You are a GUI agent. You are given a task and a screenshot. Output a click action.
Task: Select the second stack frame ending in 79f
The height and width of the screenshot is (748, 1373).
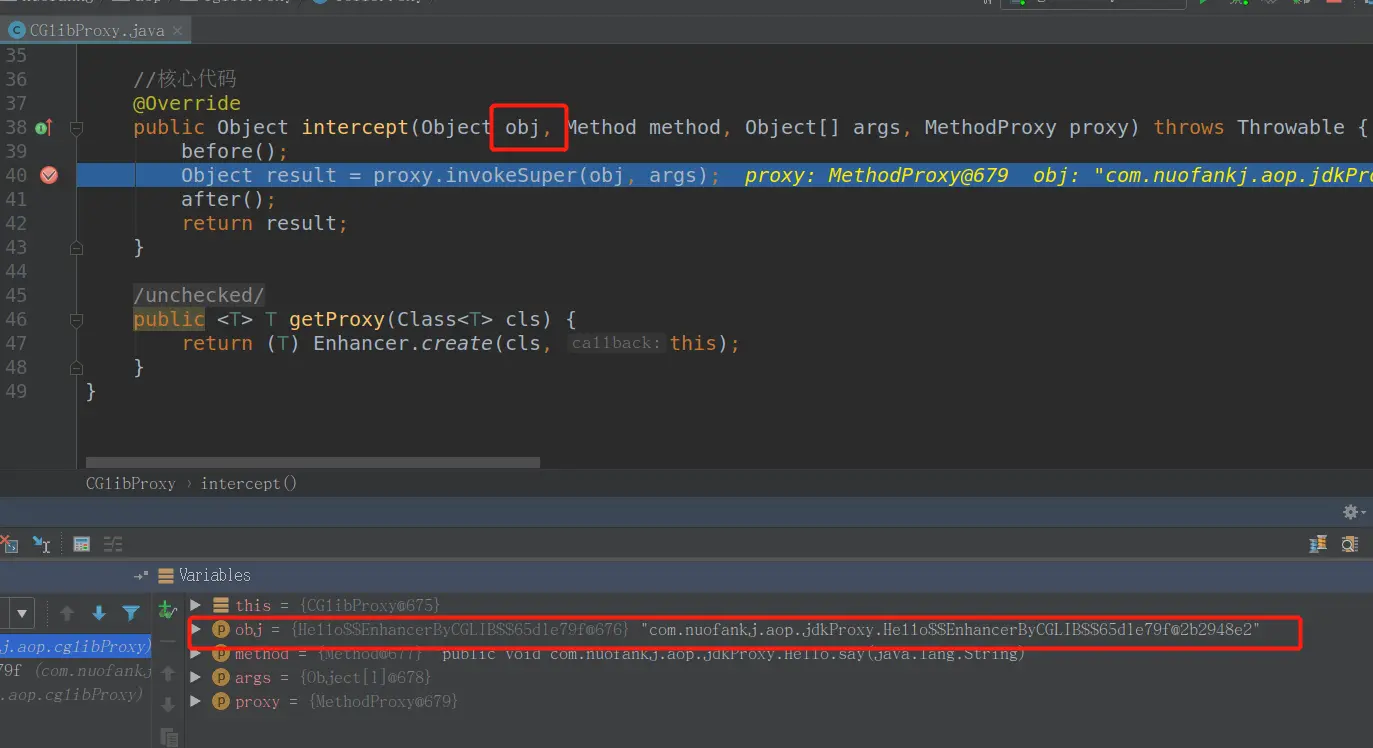tap(76, 671)
